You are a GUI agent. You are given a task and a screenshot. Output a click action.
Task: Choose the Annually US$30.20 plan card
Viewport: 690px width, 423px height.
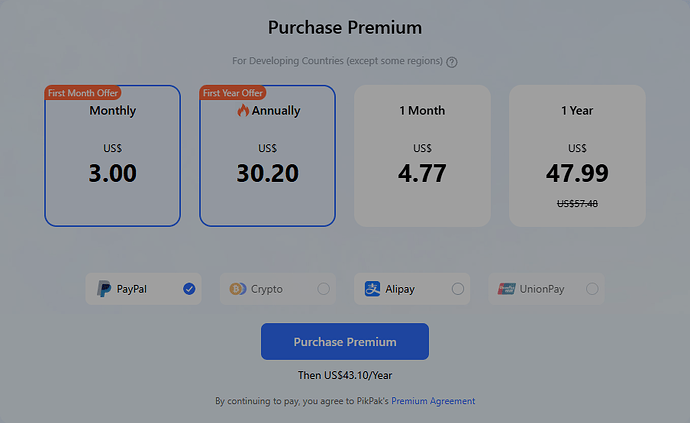pos(268,156)
